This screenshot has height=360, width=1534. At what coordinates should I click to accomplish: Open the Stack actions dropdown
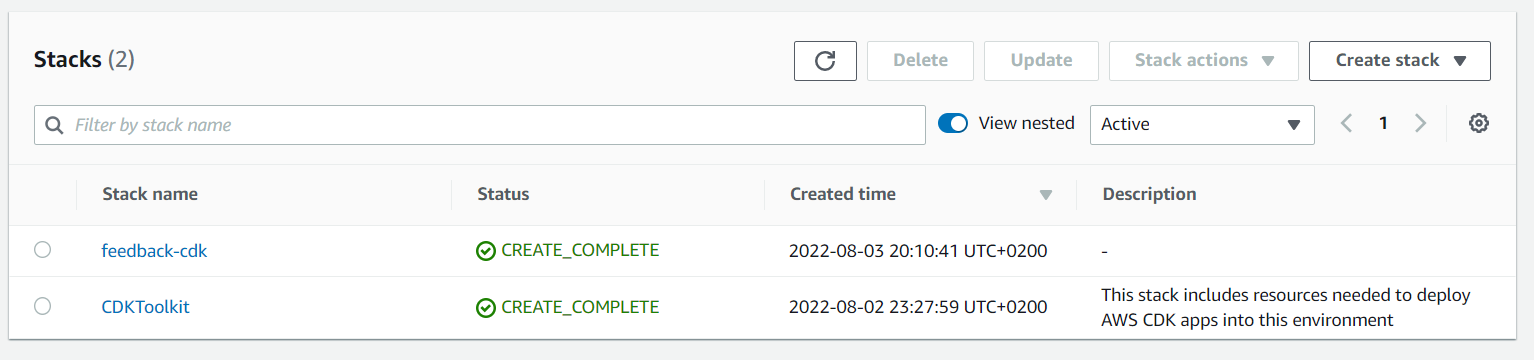(1204, 61)
